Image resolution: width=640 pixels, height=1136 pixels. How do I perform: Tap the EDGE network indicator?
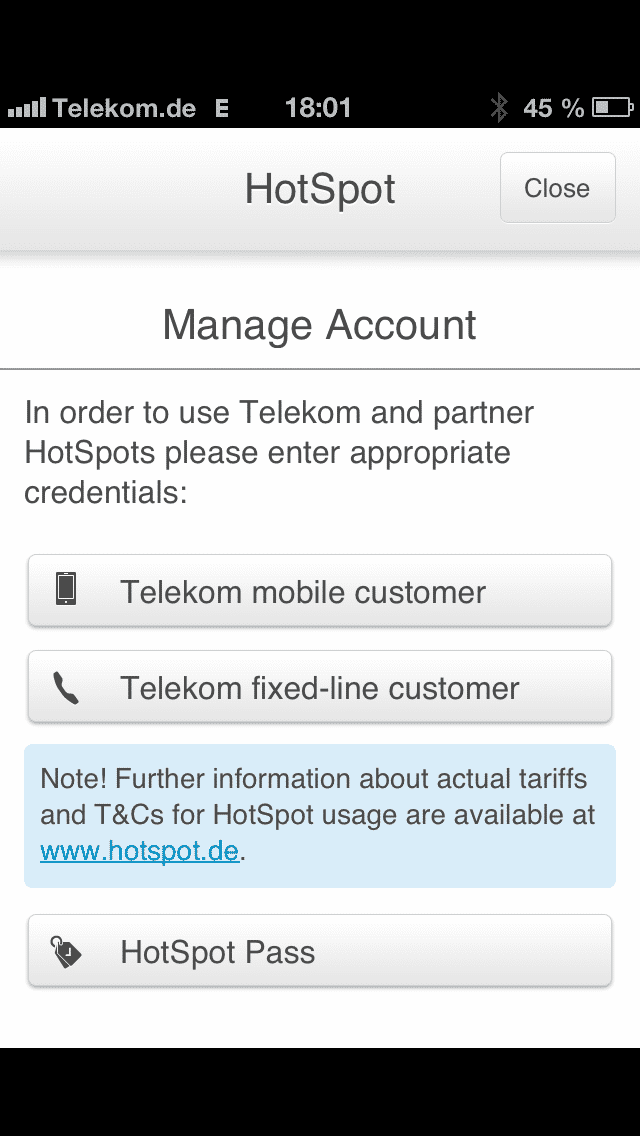coord(223,108)
